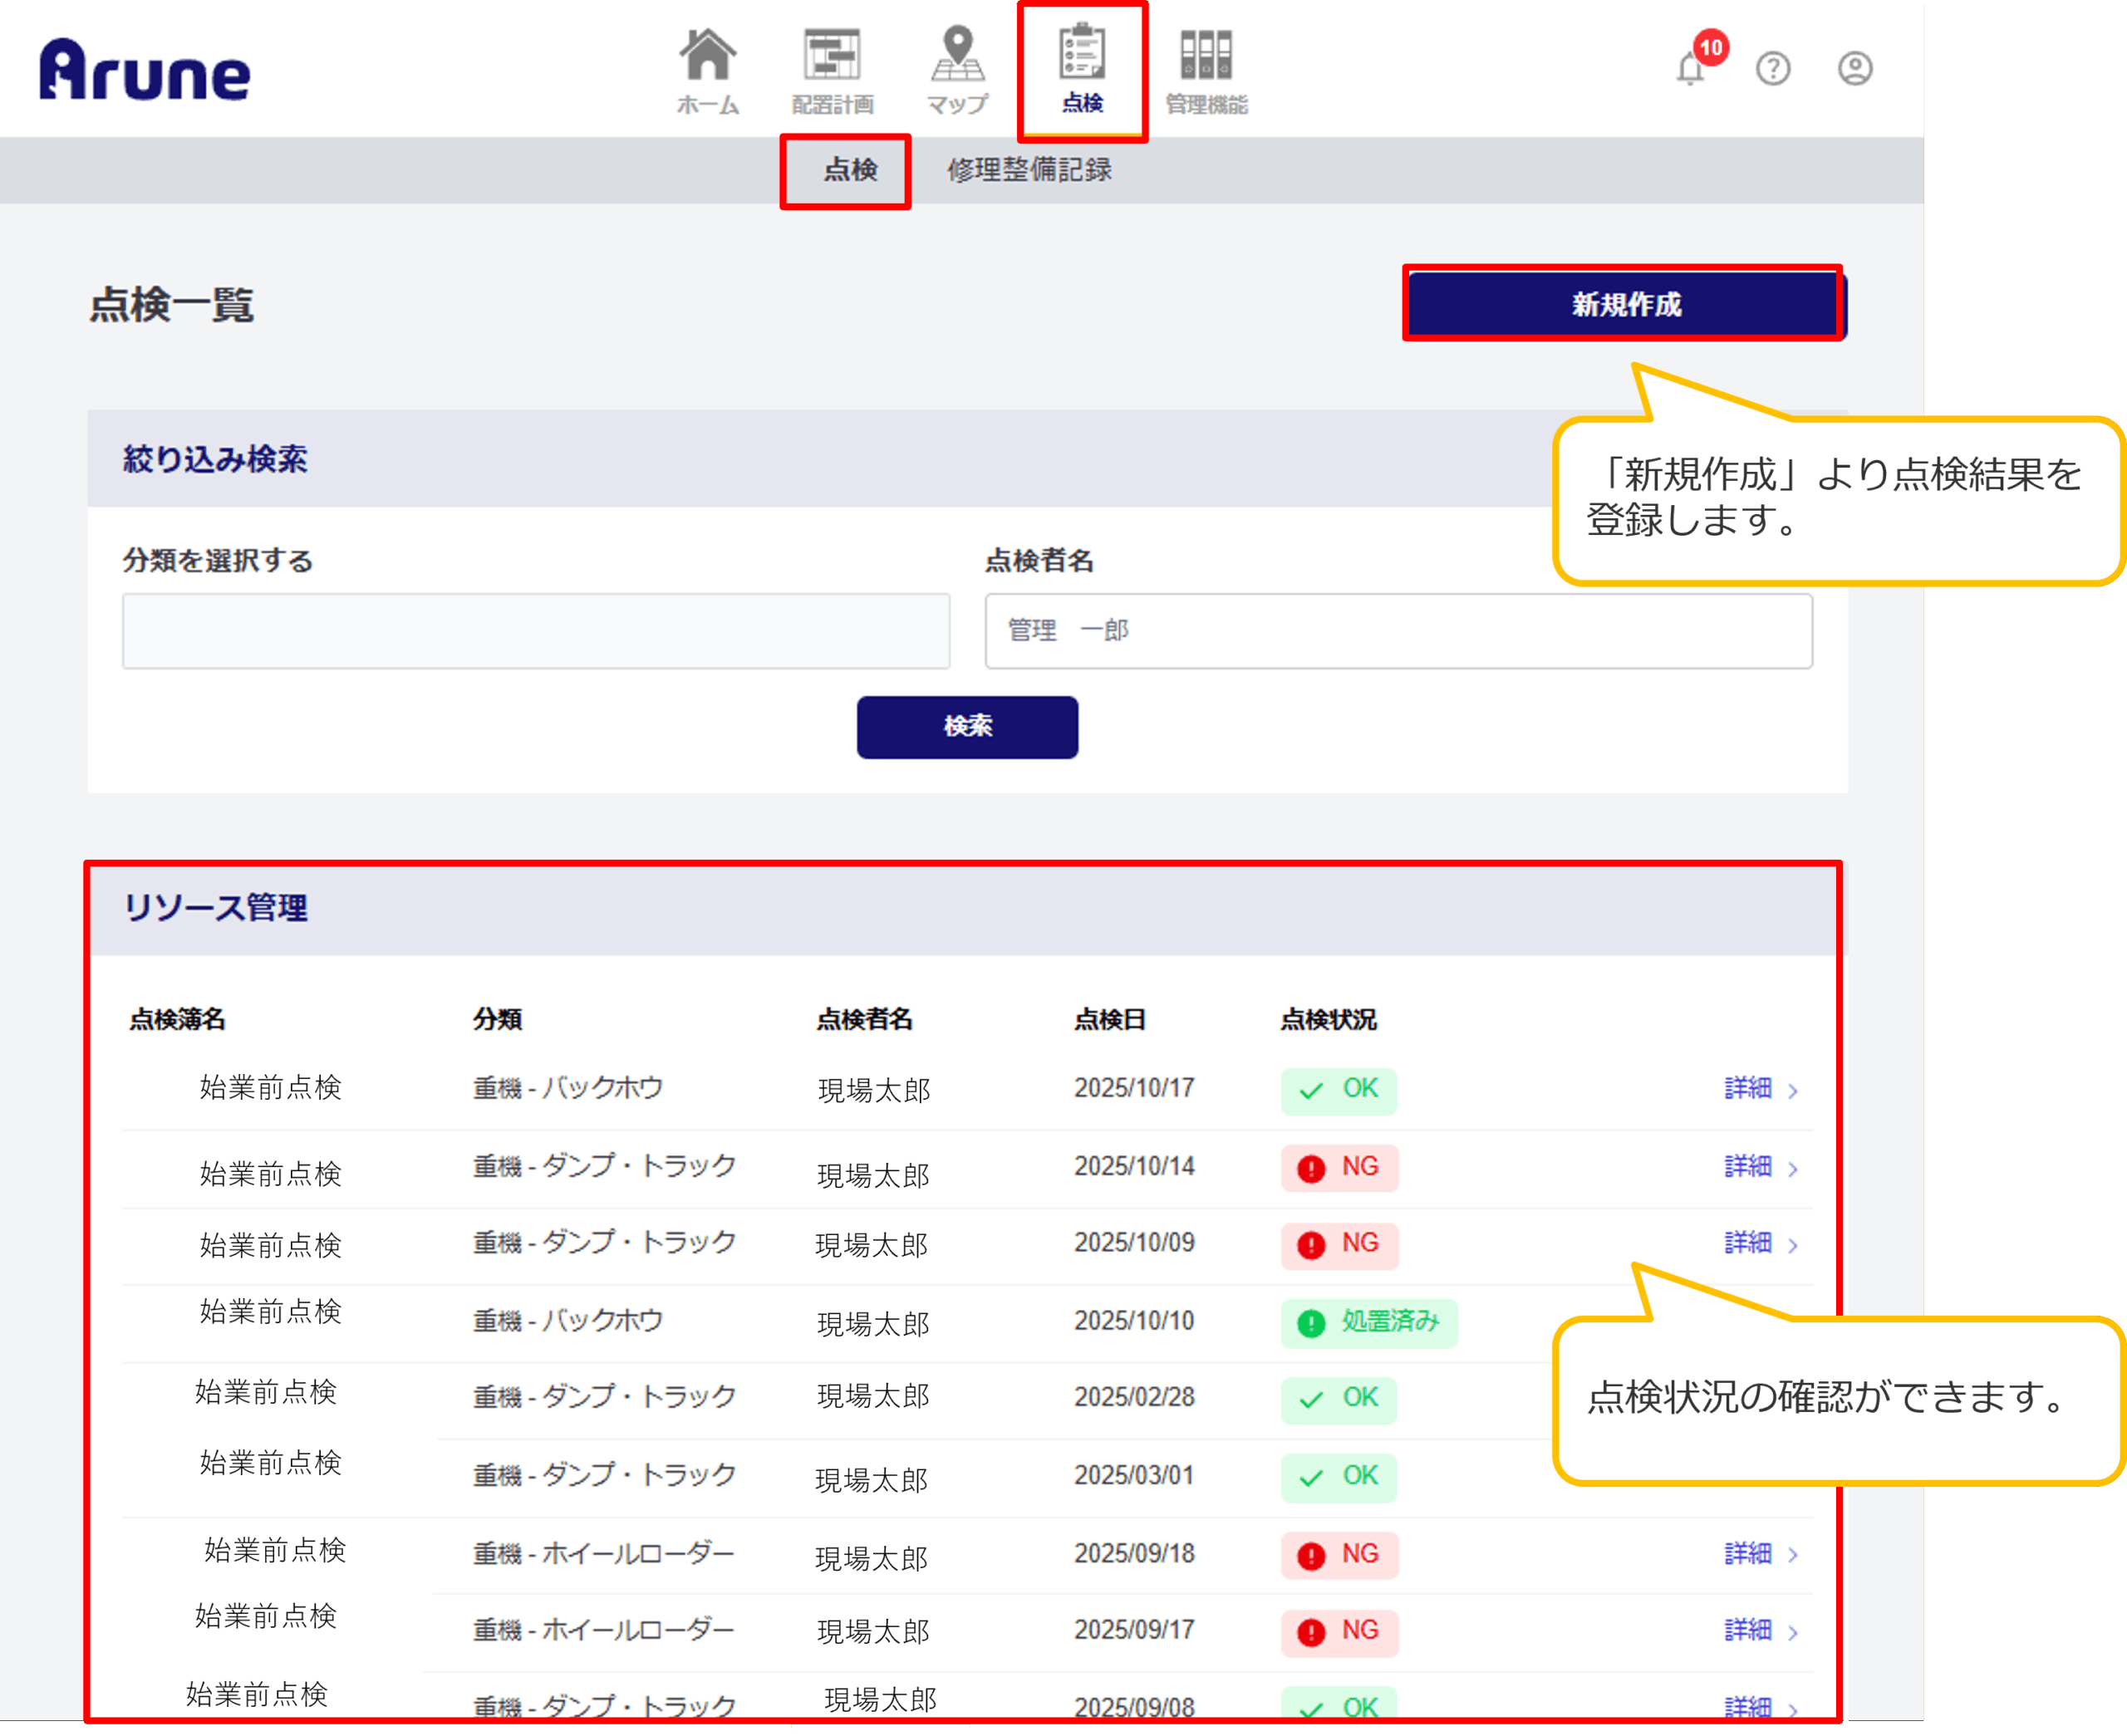Click the 点検者名 input field
This screenshot has width=2127, height=1736.
(1398, 631)
